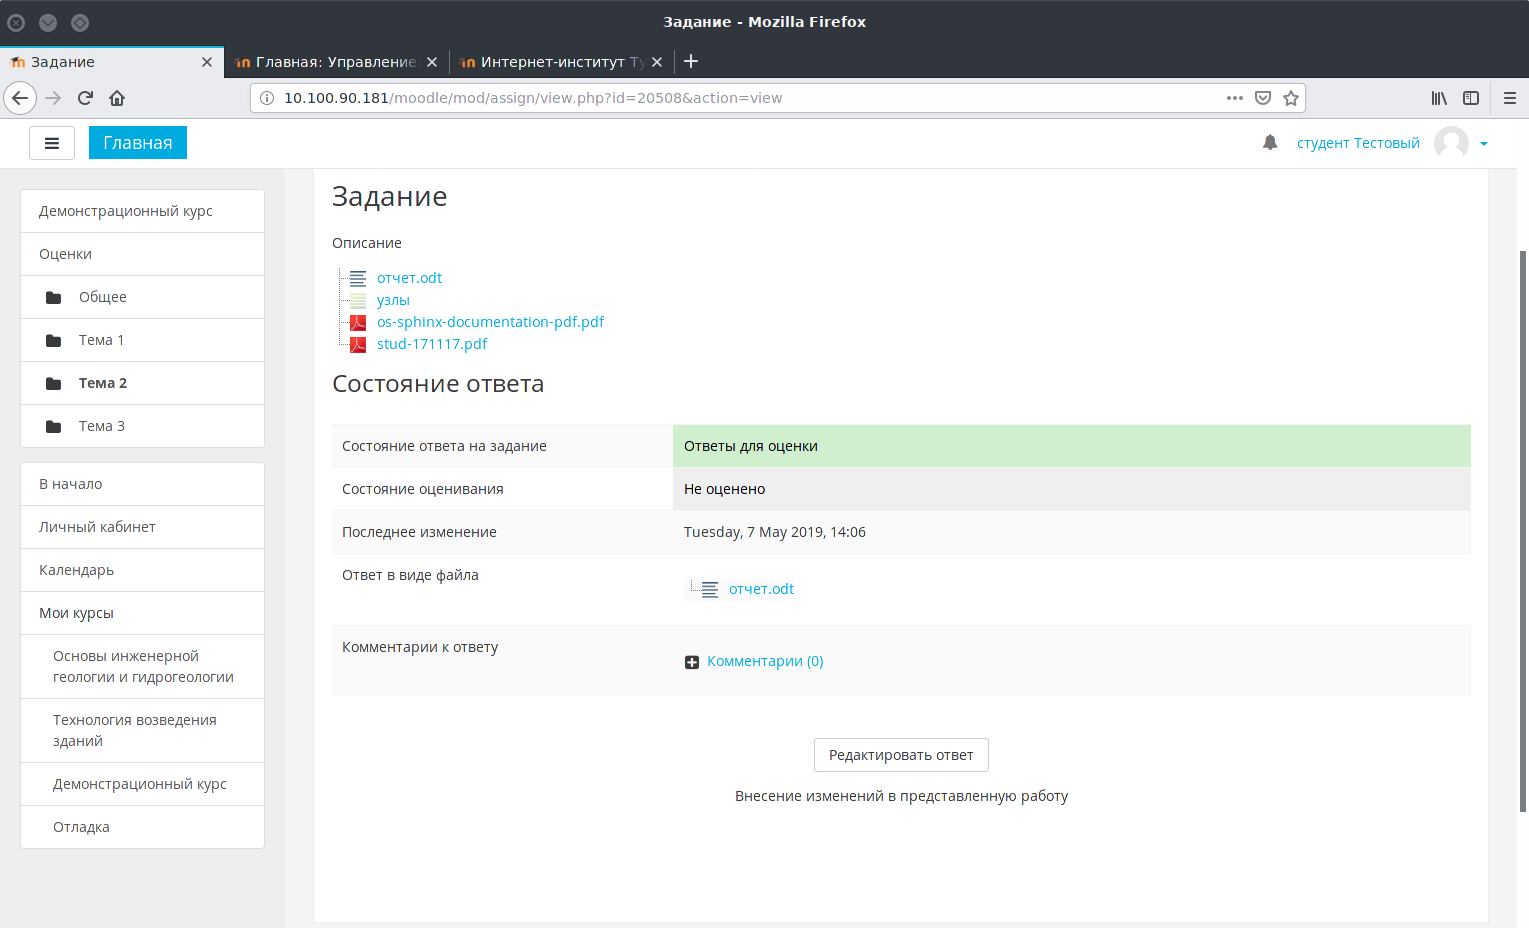Open студент Тестовый profile link
1529x928 pixels.
(1358, 143)
